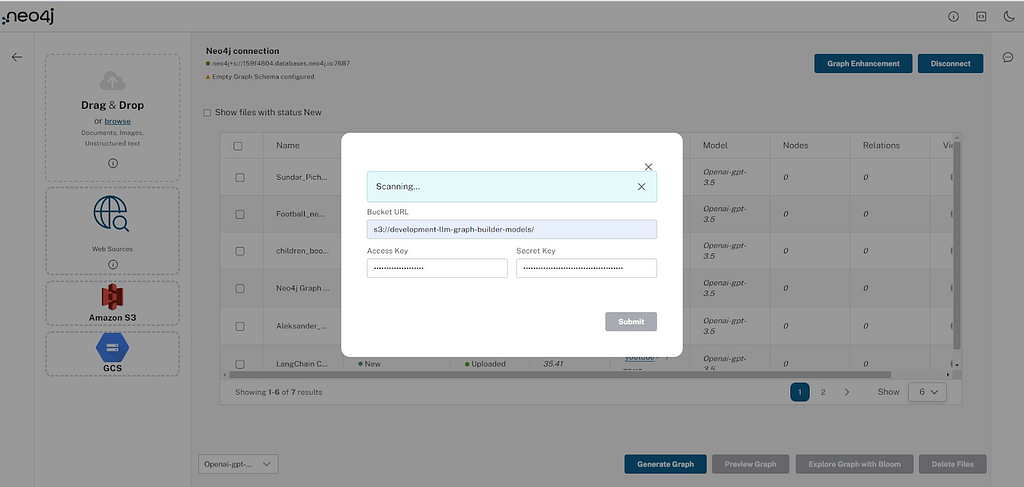Go to page 2 of results
The image size is (1024, 487).
click(x=823, y=392)
